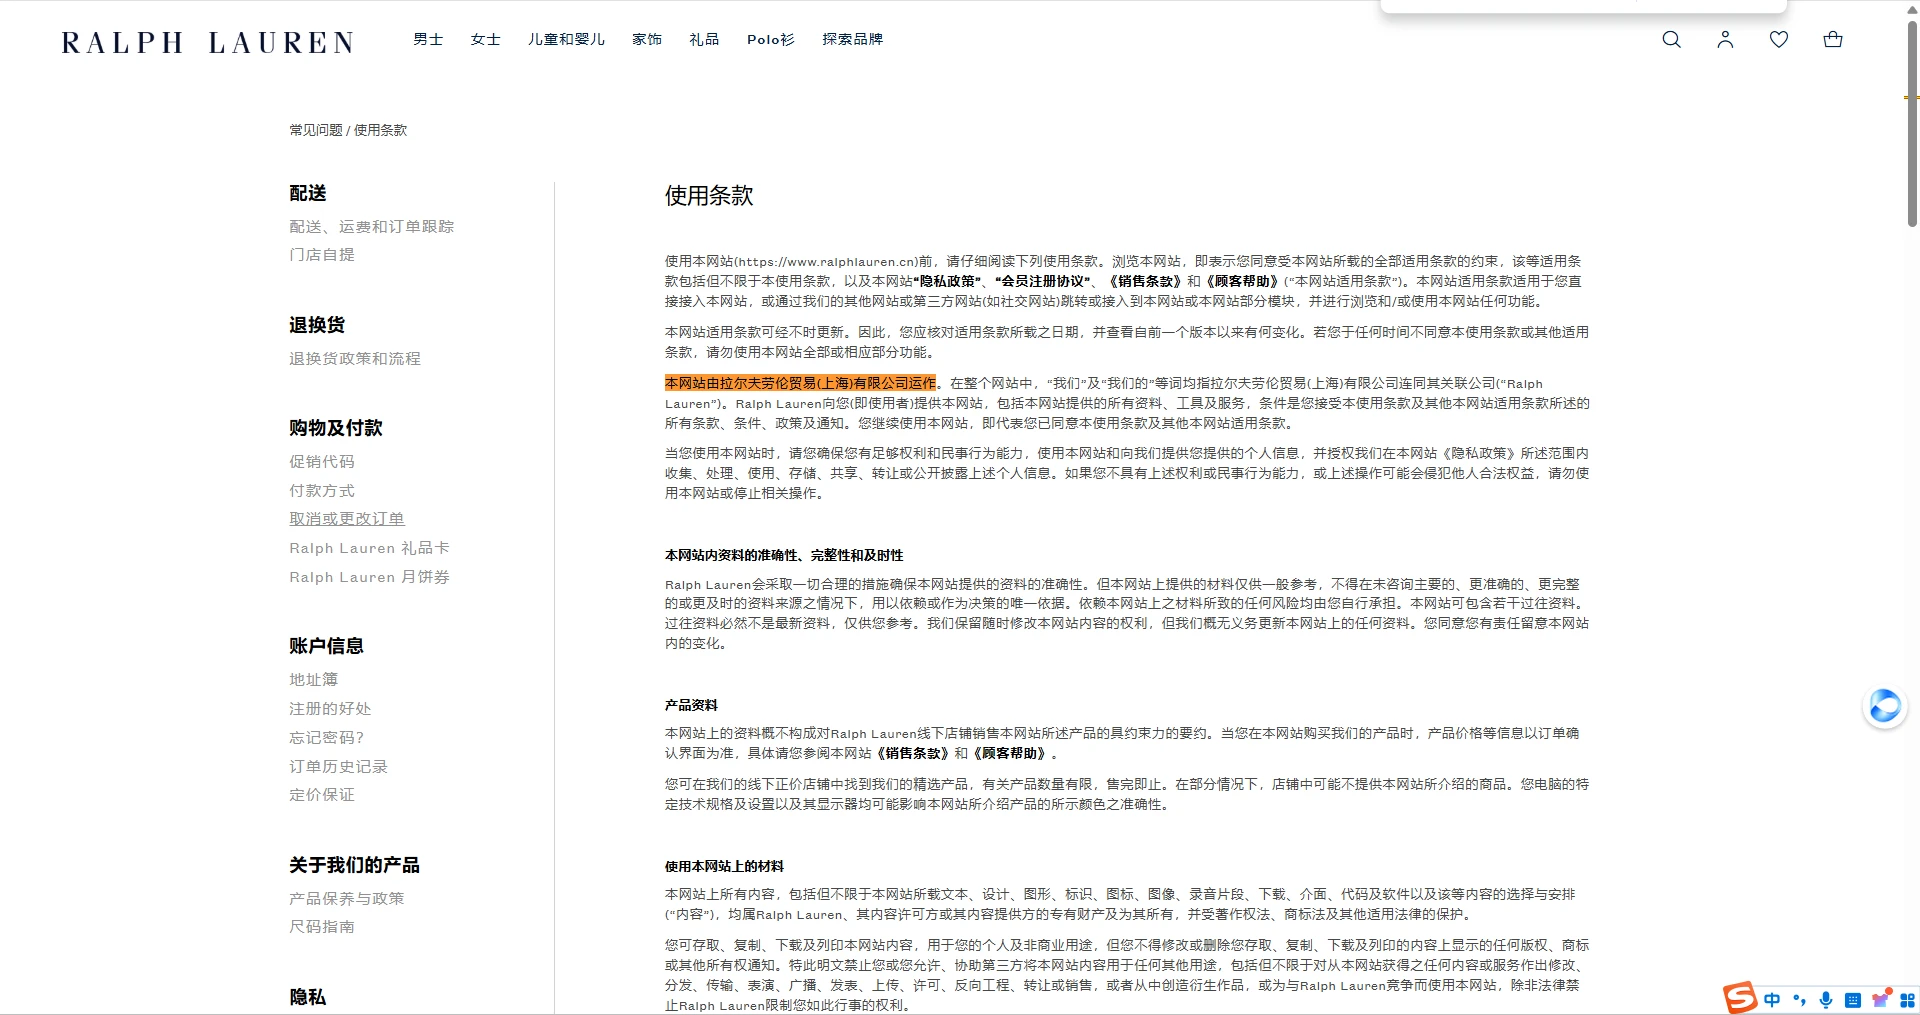Open the Sogou soft keyboard icon
The height and width of the screenshot is (1015, 1920).
(1853, 1000)
